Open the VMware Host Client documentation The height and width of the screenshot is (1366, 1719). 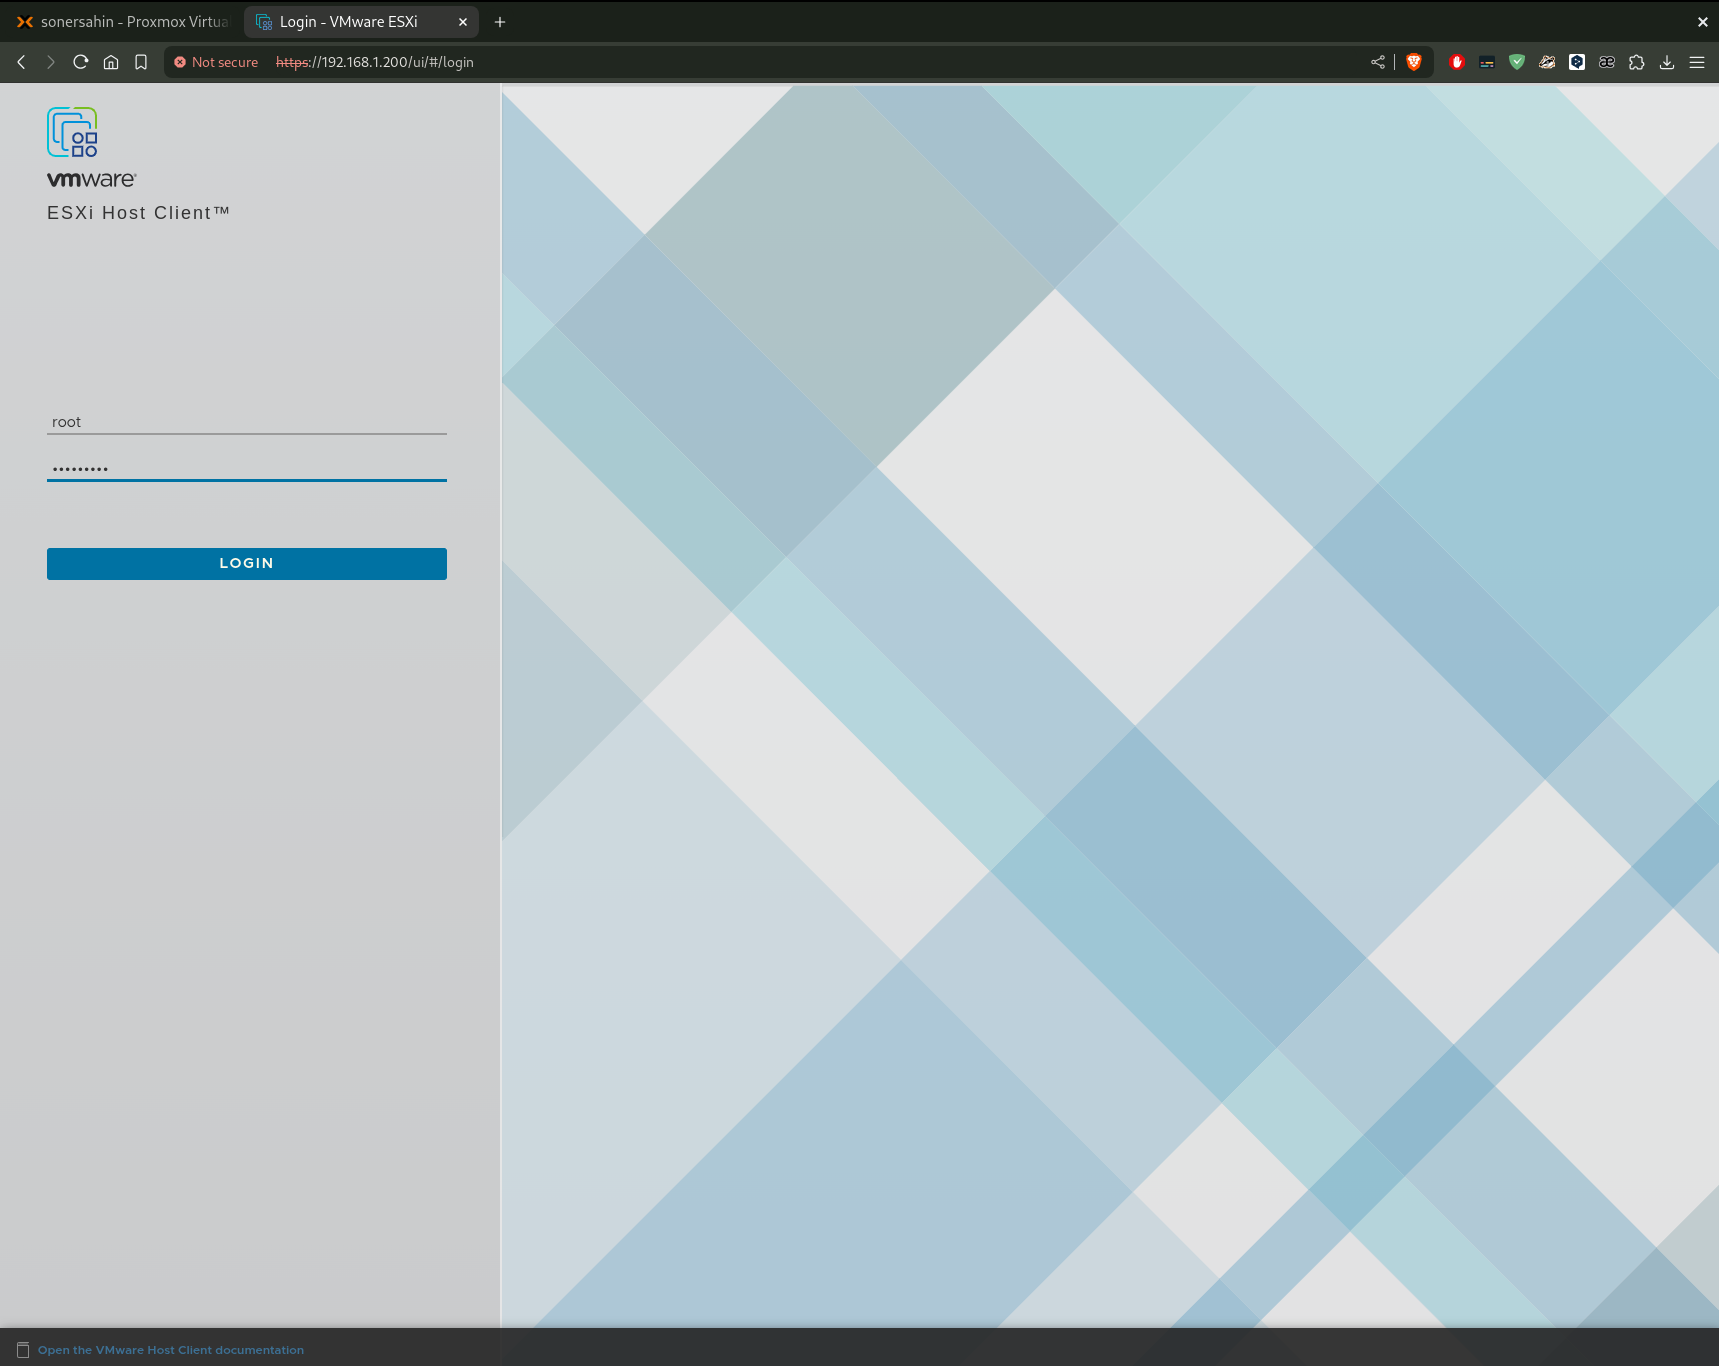[x=170, y=1349]
